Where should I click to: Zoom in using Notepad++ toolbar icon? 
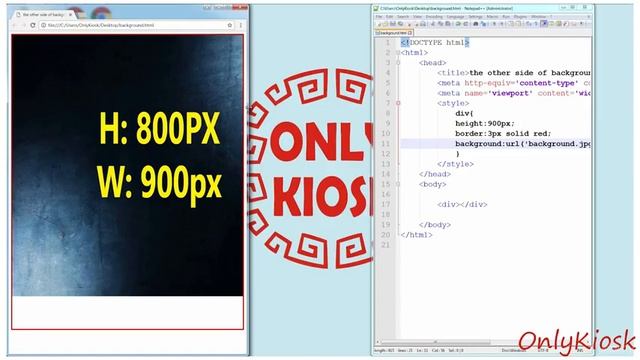pos(494,24)
